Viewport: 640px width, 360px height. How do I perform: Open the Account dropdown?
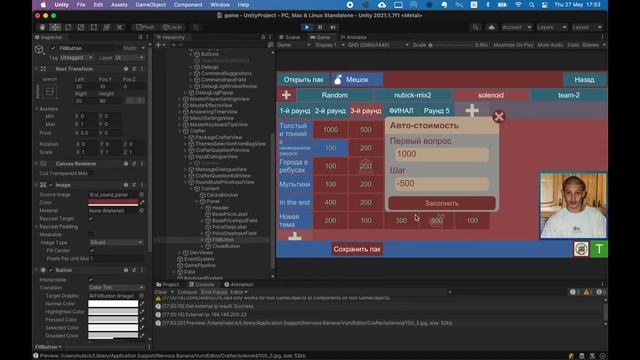pyautogui.click(x=516, y=27)
